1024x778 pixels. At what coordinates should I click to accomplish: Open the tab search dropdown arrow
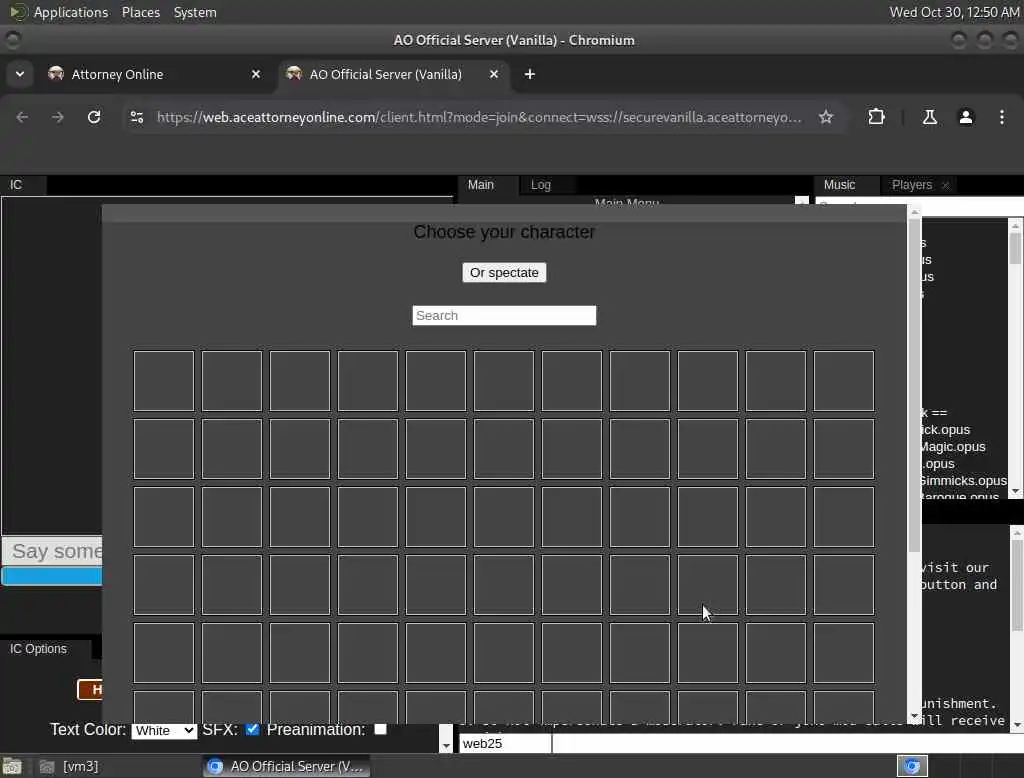[x=20, y=74]
